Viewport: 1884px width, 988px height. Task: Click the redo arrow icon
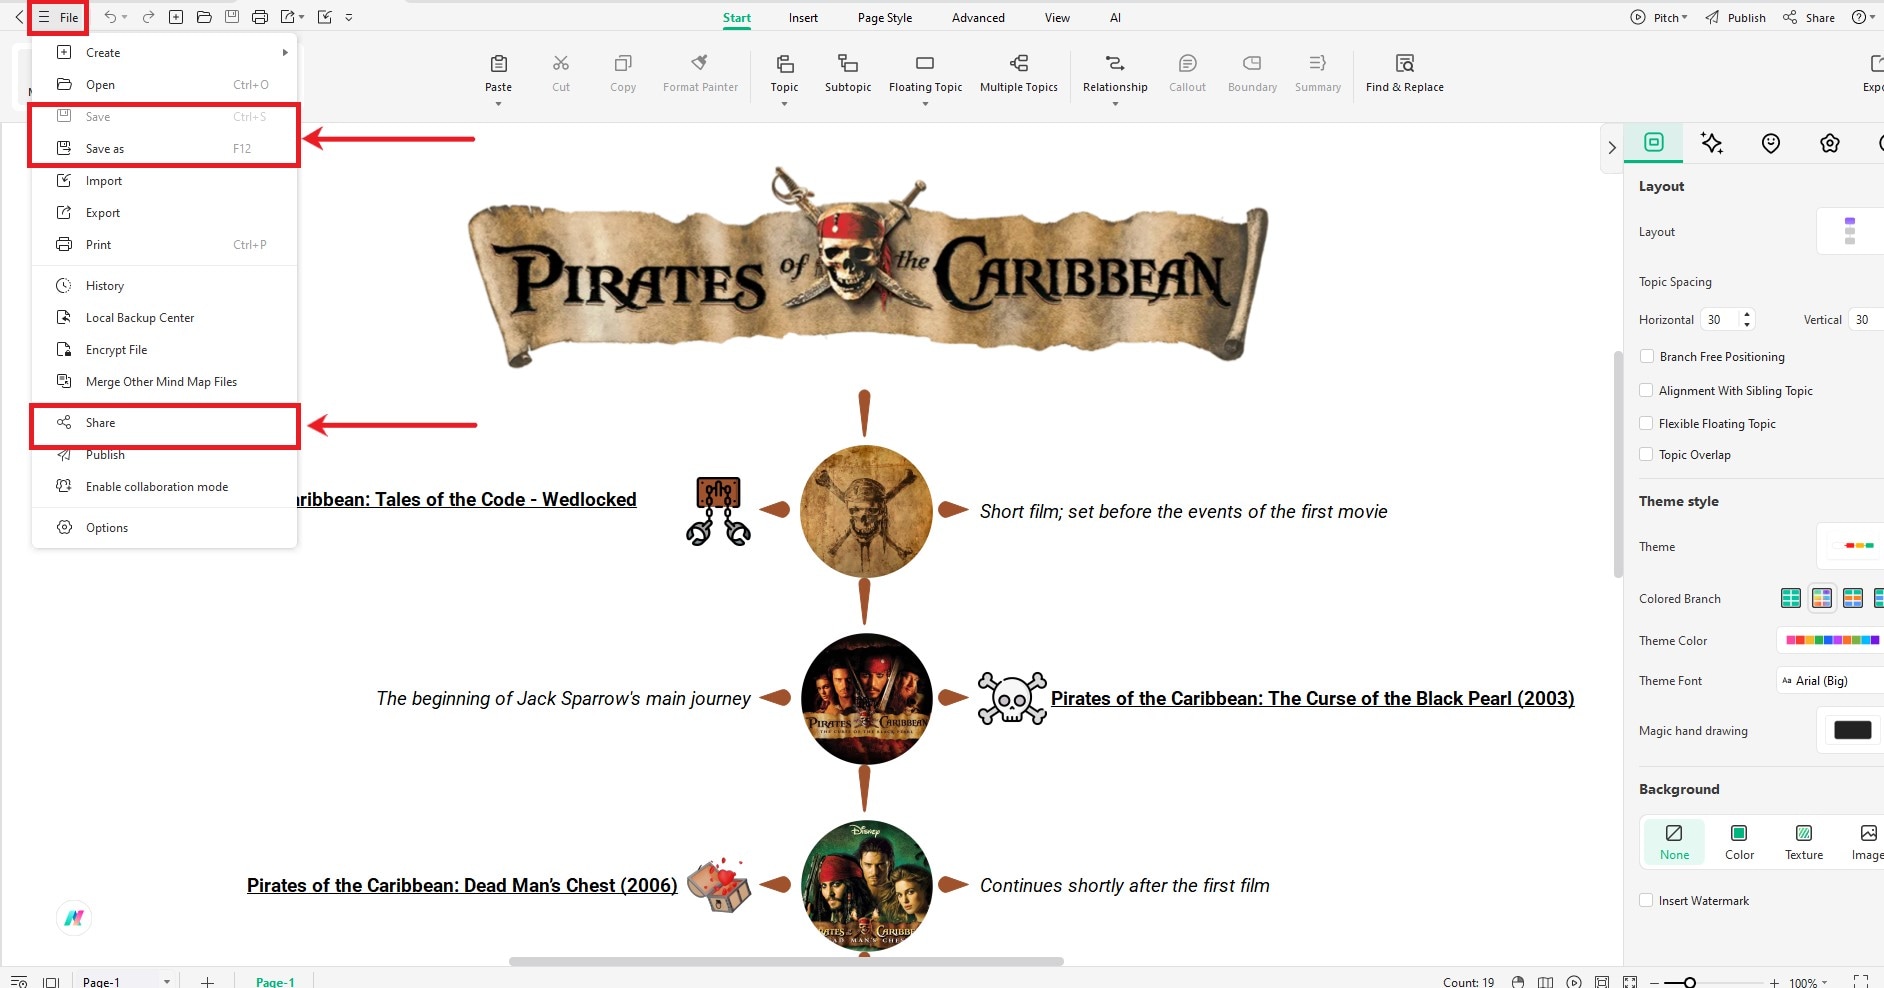148,17
